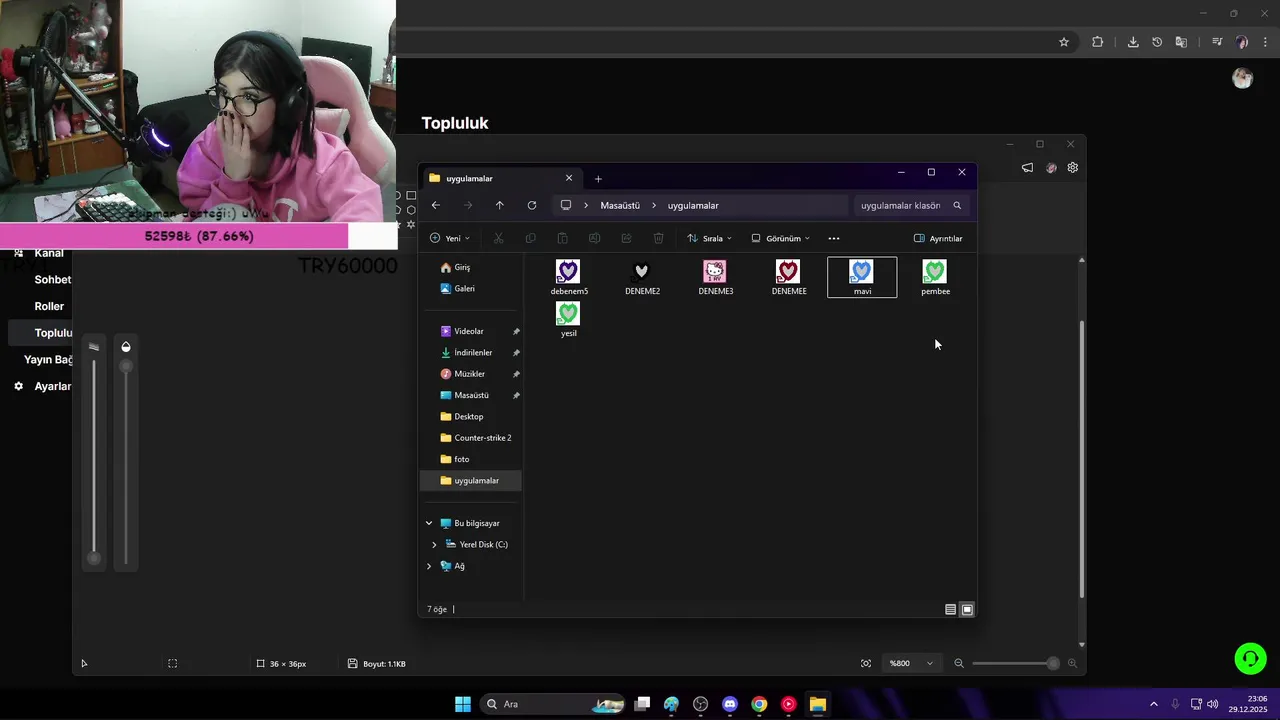The width and height of the screenshot is (1280, 720).
Task: Add a new File Explorer tab
Action: (598, 179)
